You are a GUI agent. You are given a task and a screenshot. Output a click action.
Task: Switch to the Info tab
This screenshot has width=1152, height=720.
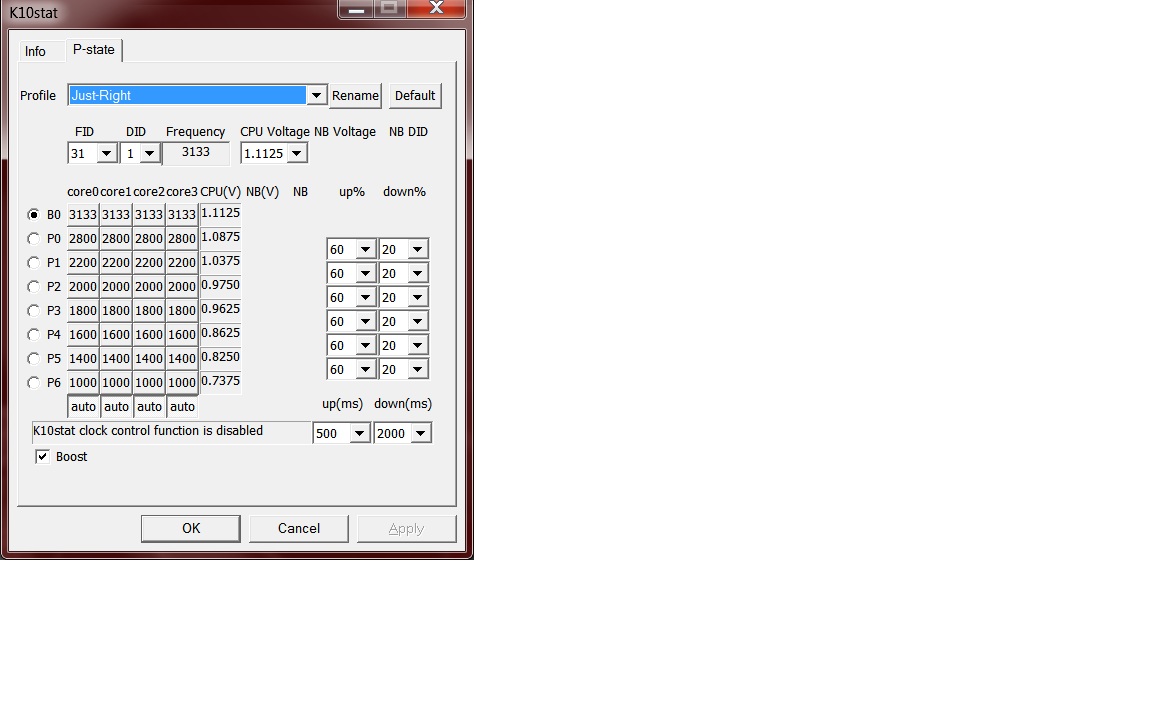point(35,51)
